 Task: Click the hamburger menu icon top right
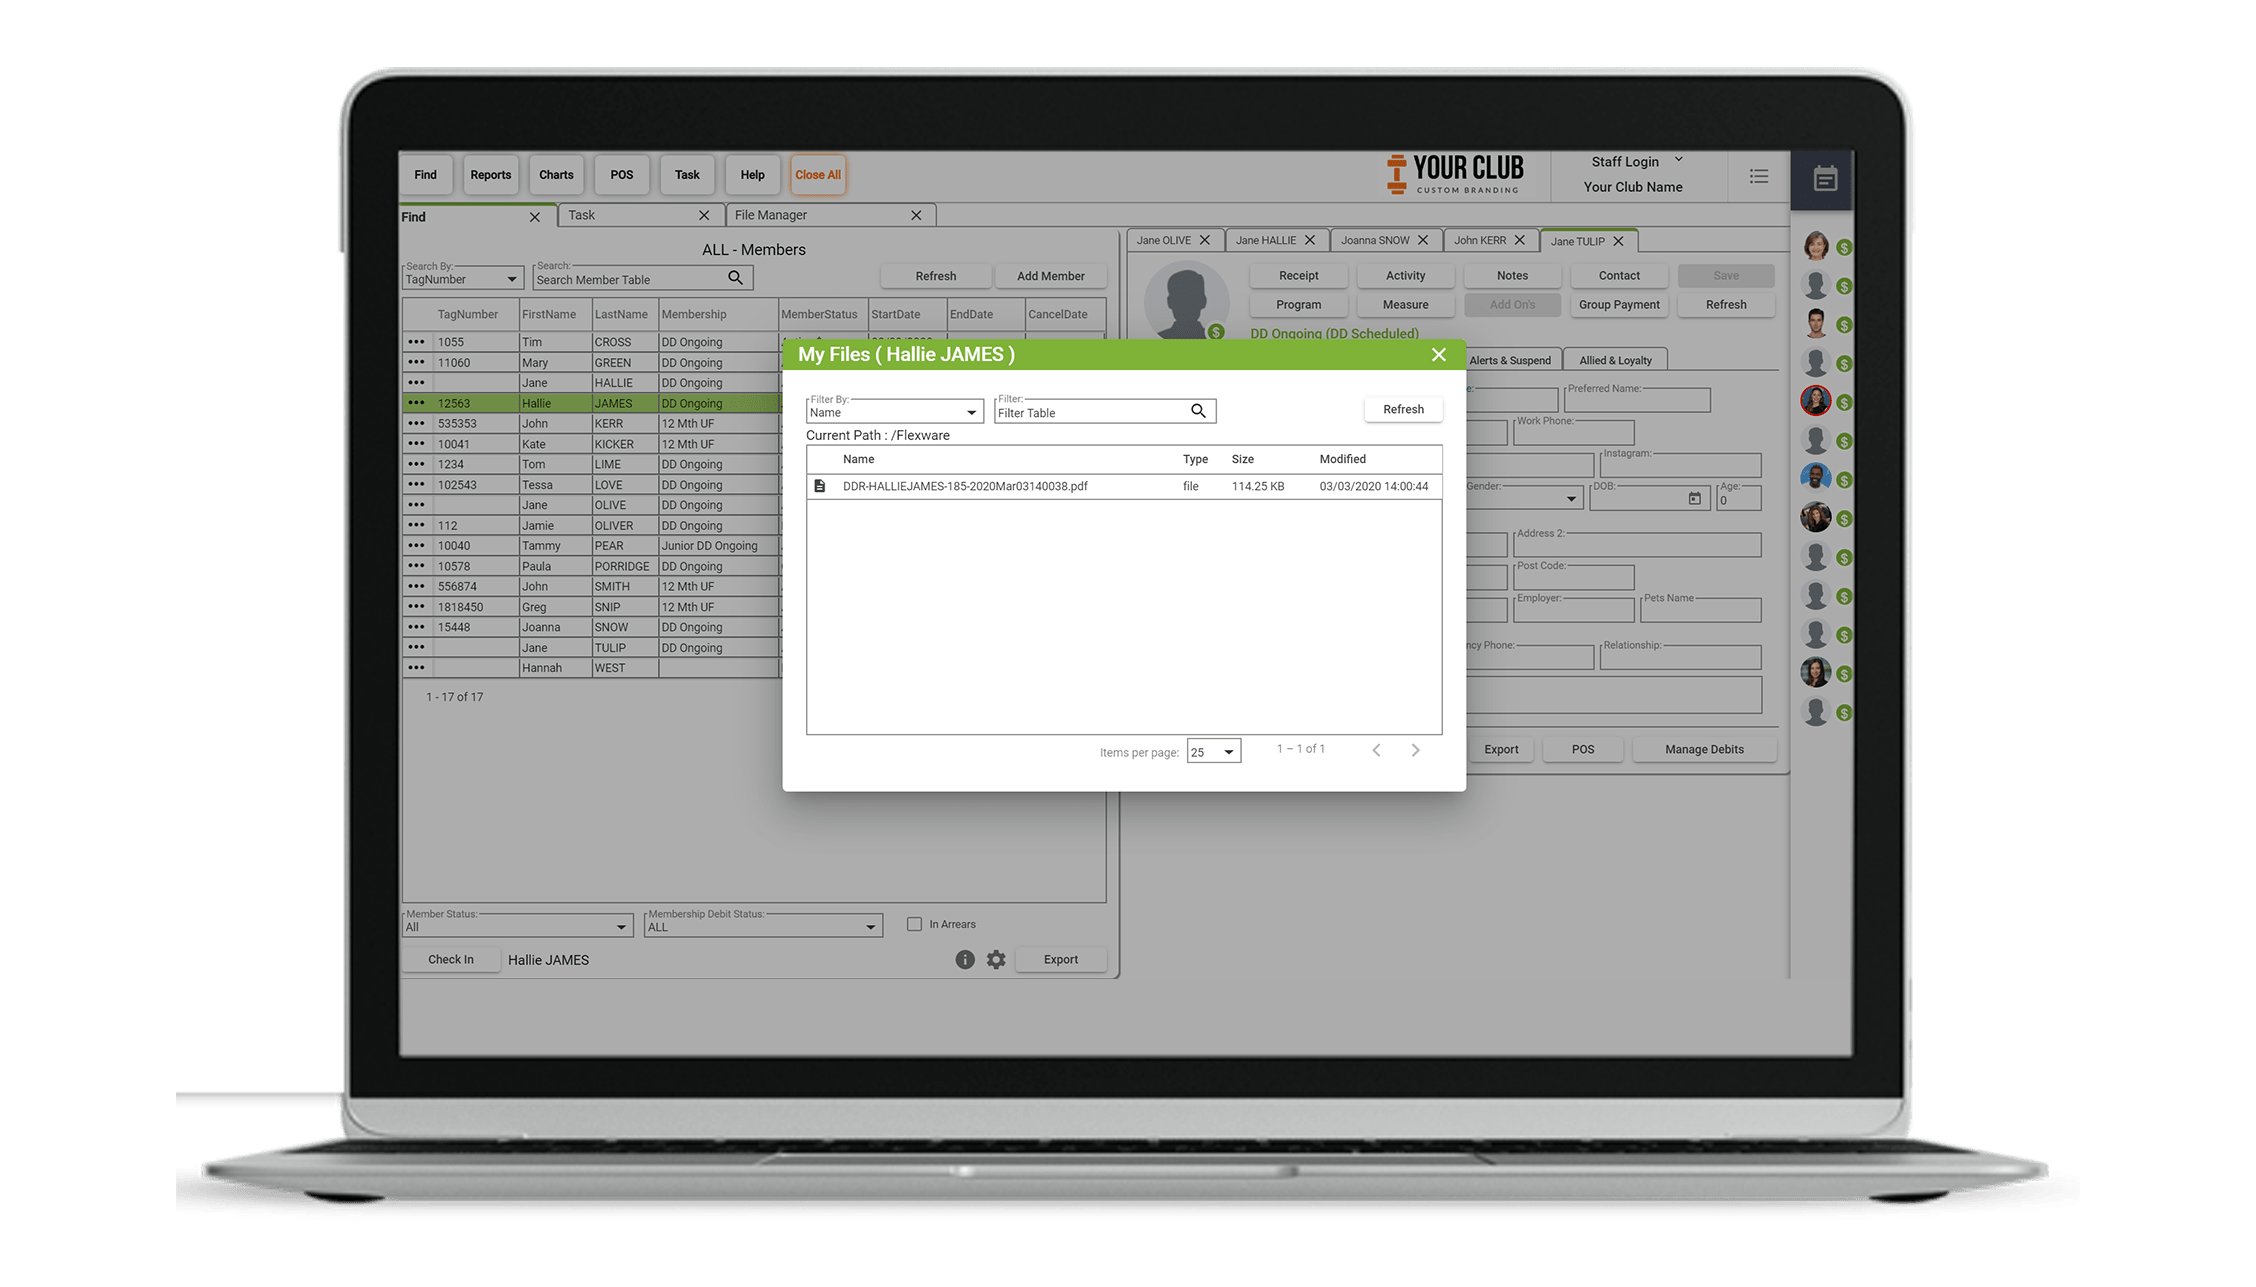click(x=1759, y=175)
